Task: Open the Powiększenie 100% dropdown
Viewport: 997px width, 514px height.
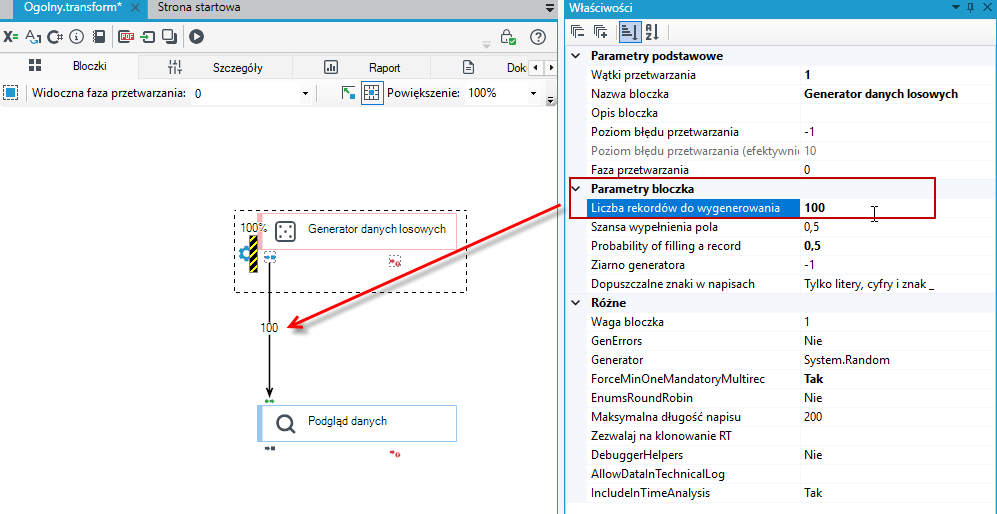Action: click(533, 94)
